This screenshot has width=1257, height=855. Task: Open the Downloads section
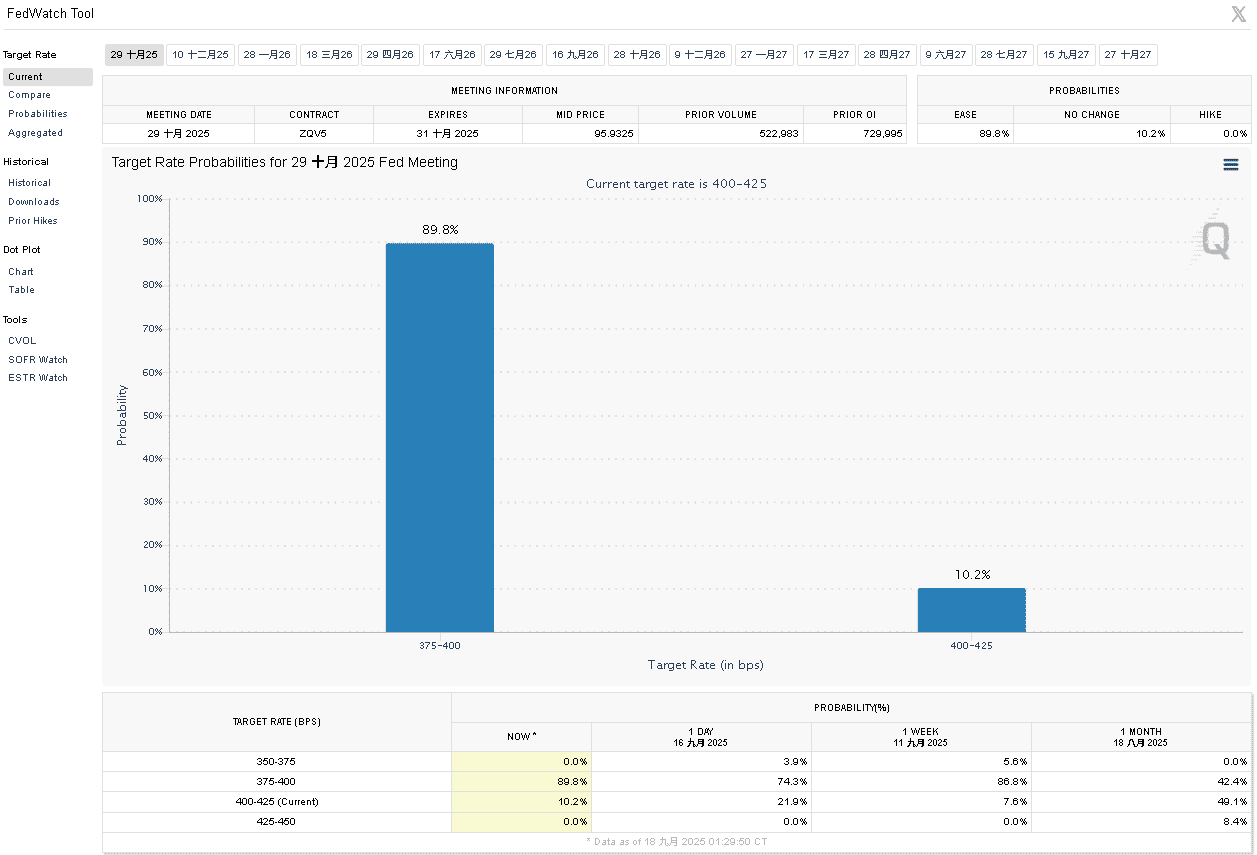(34, 202)
